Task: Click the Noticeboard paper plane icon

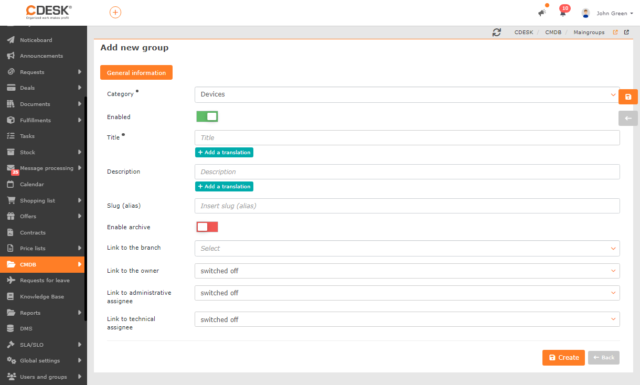Action: (x=11, y=40)
